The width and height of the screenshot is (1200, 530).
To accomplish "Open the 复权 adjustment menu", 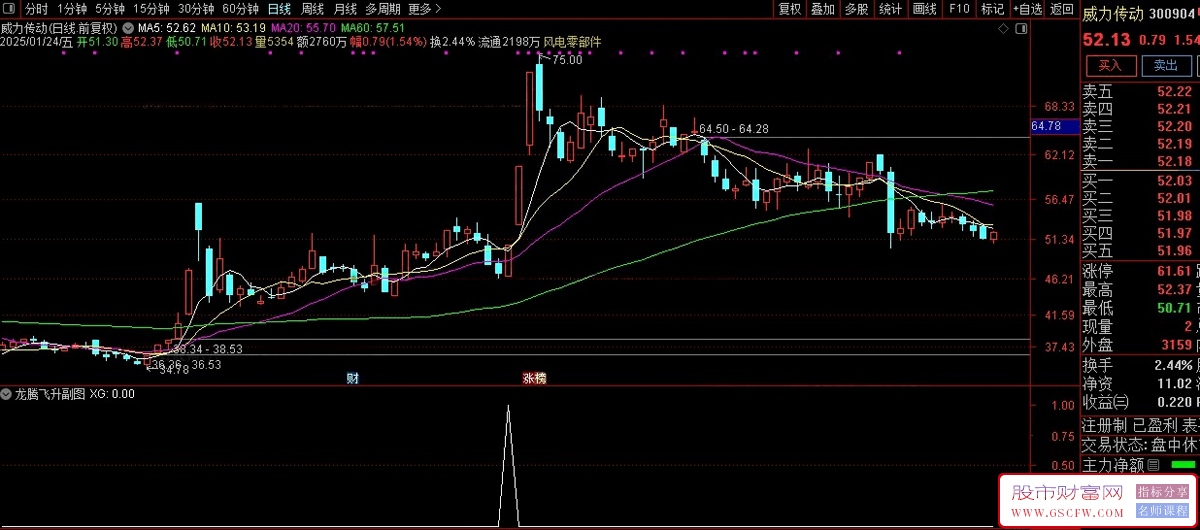I will [790, 9].
